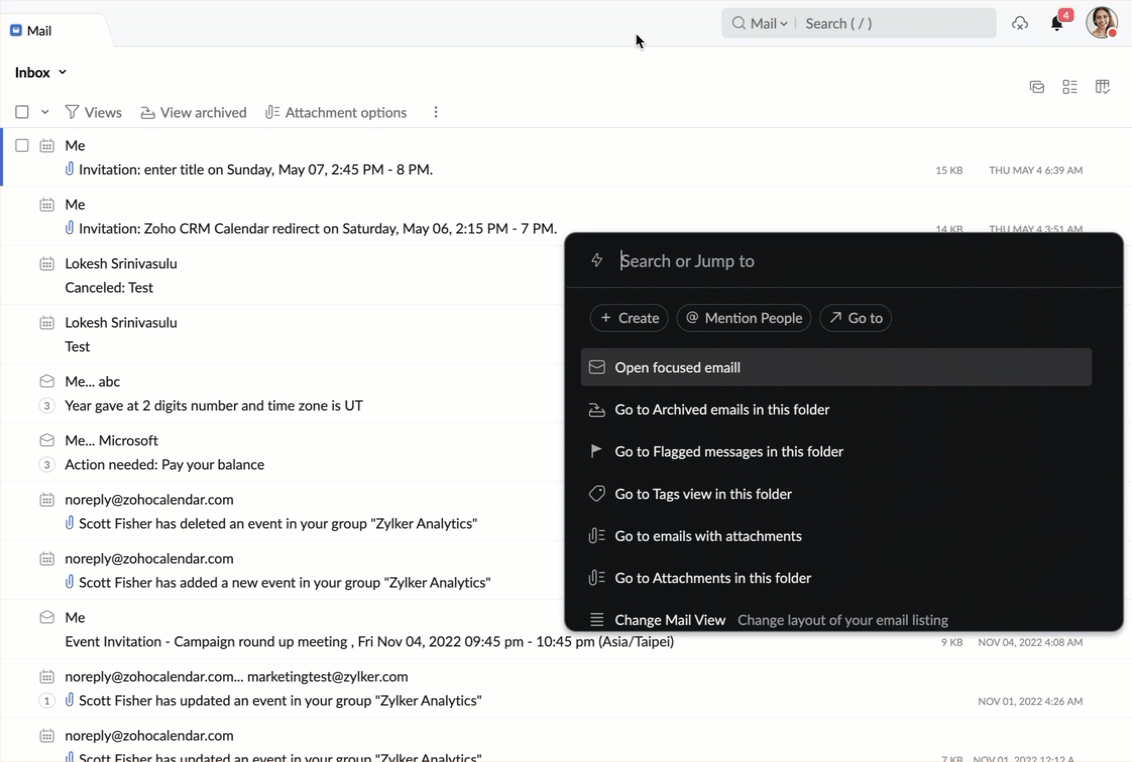1132x762 pixels.
Task: Open the Mail search scope dropdown
Action: (761, 24)
